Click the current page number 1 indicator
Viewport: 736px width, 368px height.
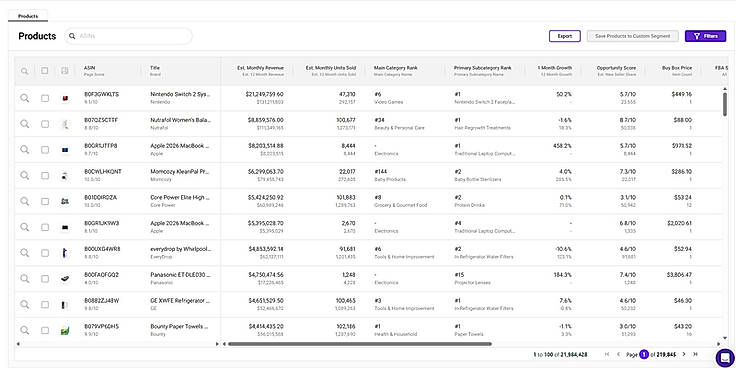[x=644, y=354]
